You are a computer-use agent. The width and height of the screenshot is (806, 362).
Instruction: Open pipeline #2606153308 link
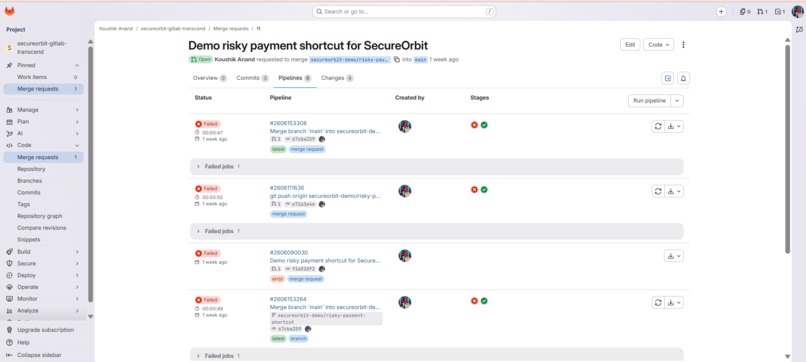tap(288, 123)
